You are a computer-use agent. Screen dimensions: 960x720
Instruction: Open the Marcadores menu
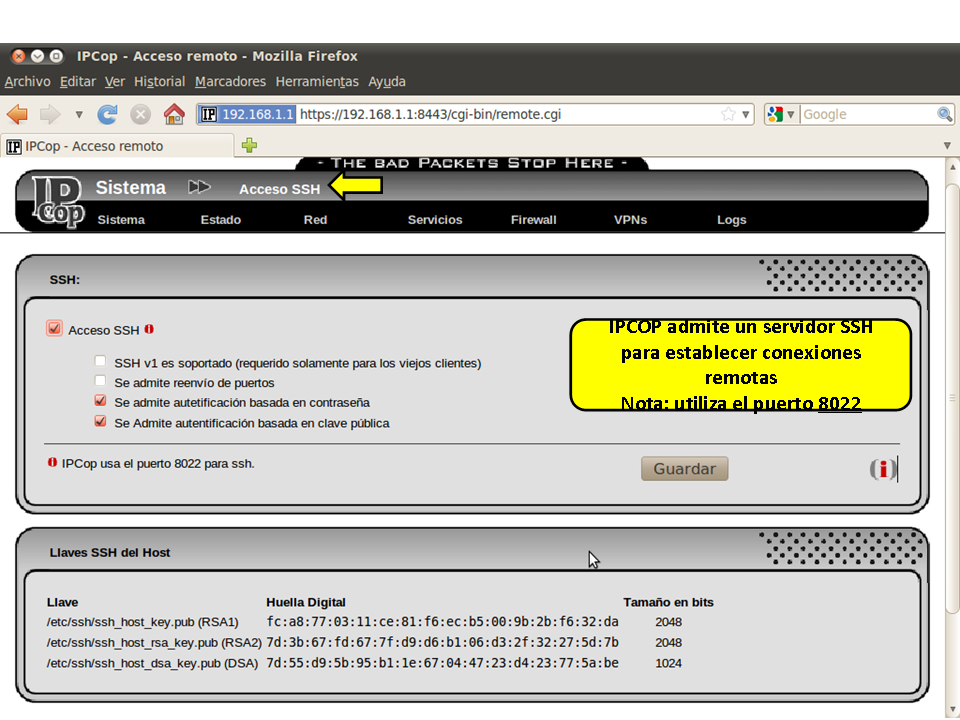coord(230,82)
